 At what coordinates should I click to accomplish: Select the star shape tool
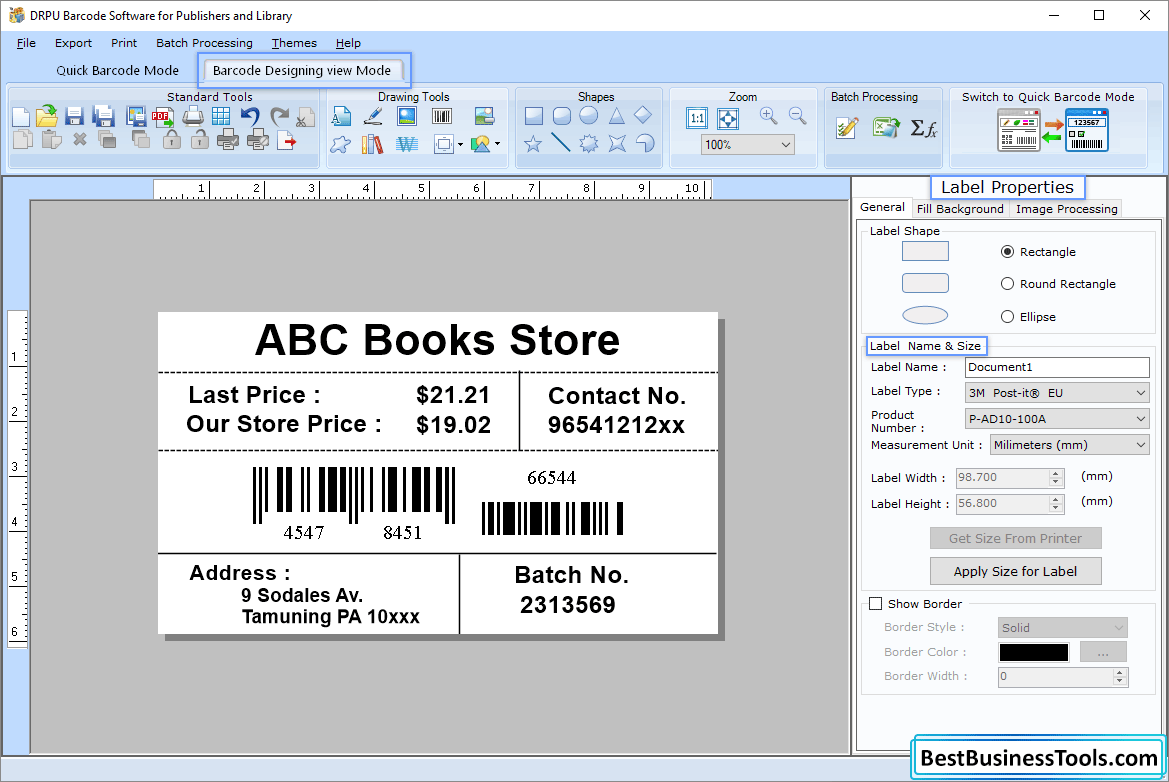[534, 144]
